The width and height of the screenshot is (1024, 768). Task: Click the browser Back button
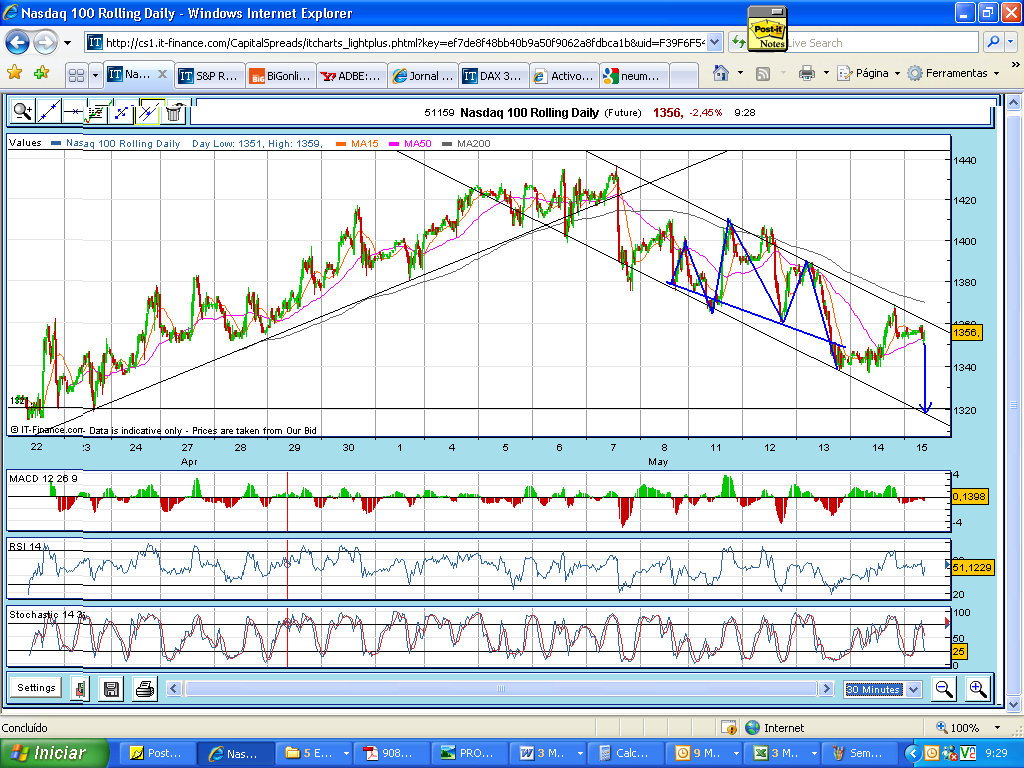[18, 43]
